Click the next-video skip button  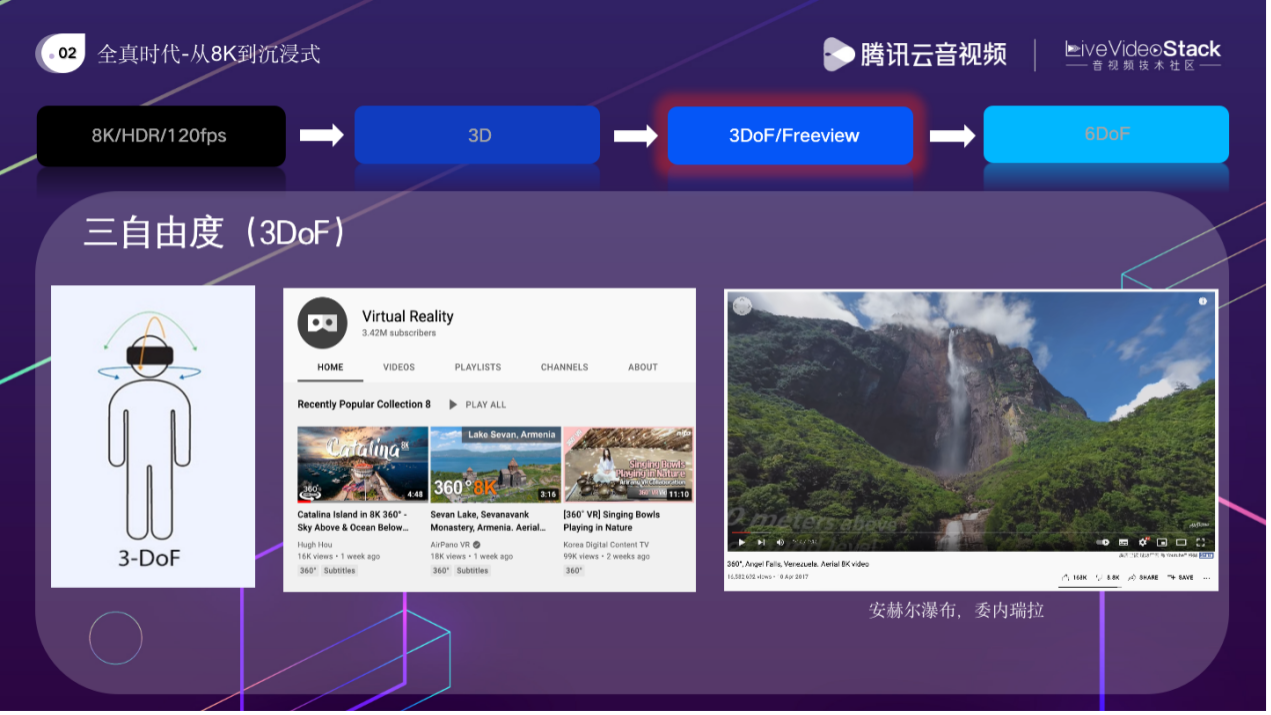coord(761,542)
